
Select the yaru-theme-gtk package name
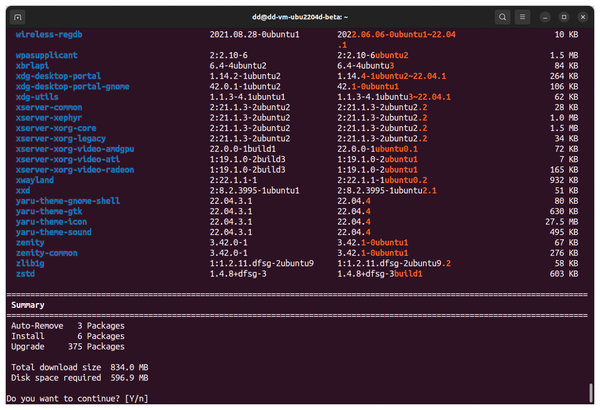[x=49, y=211]
